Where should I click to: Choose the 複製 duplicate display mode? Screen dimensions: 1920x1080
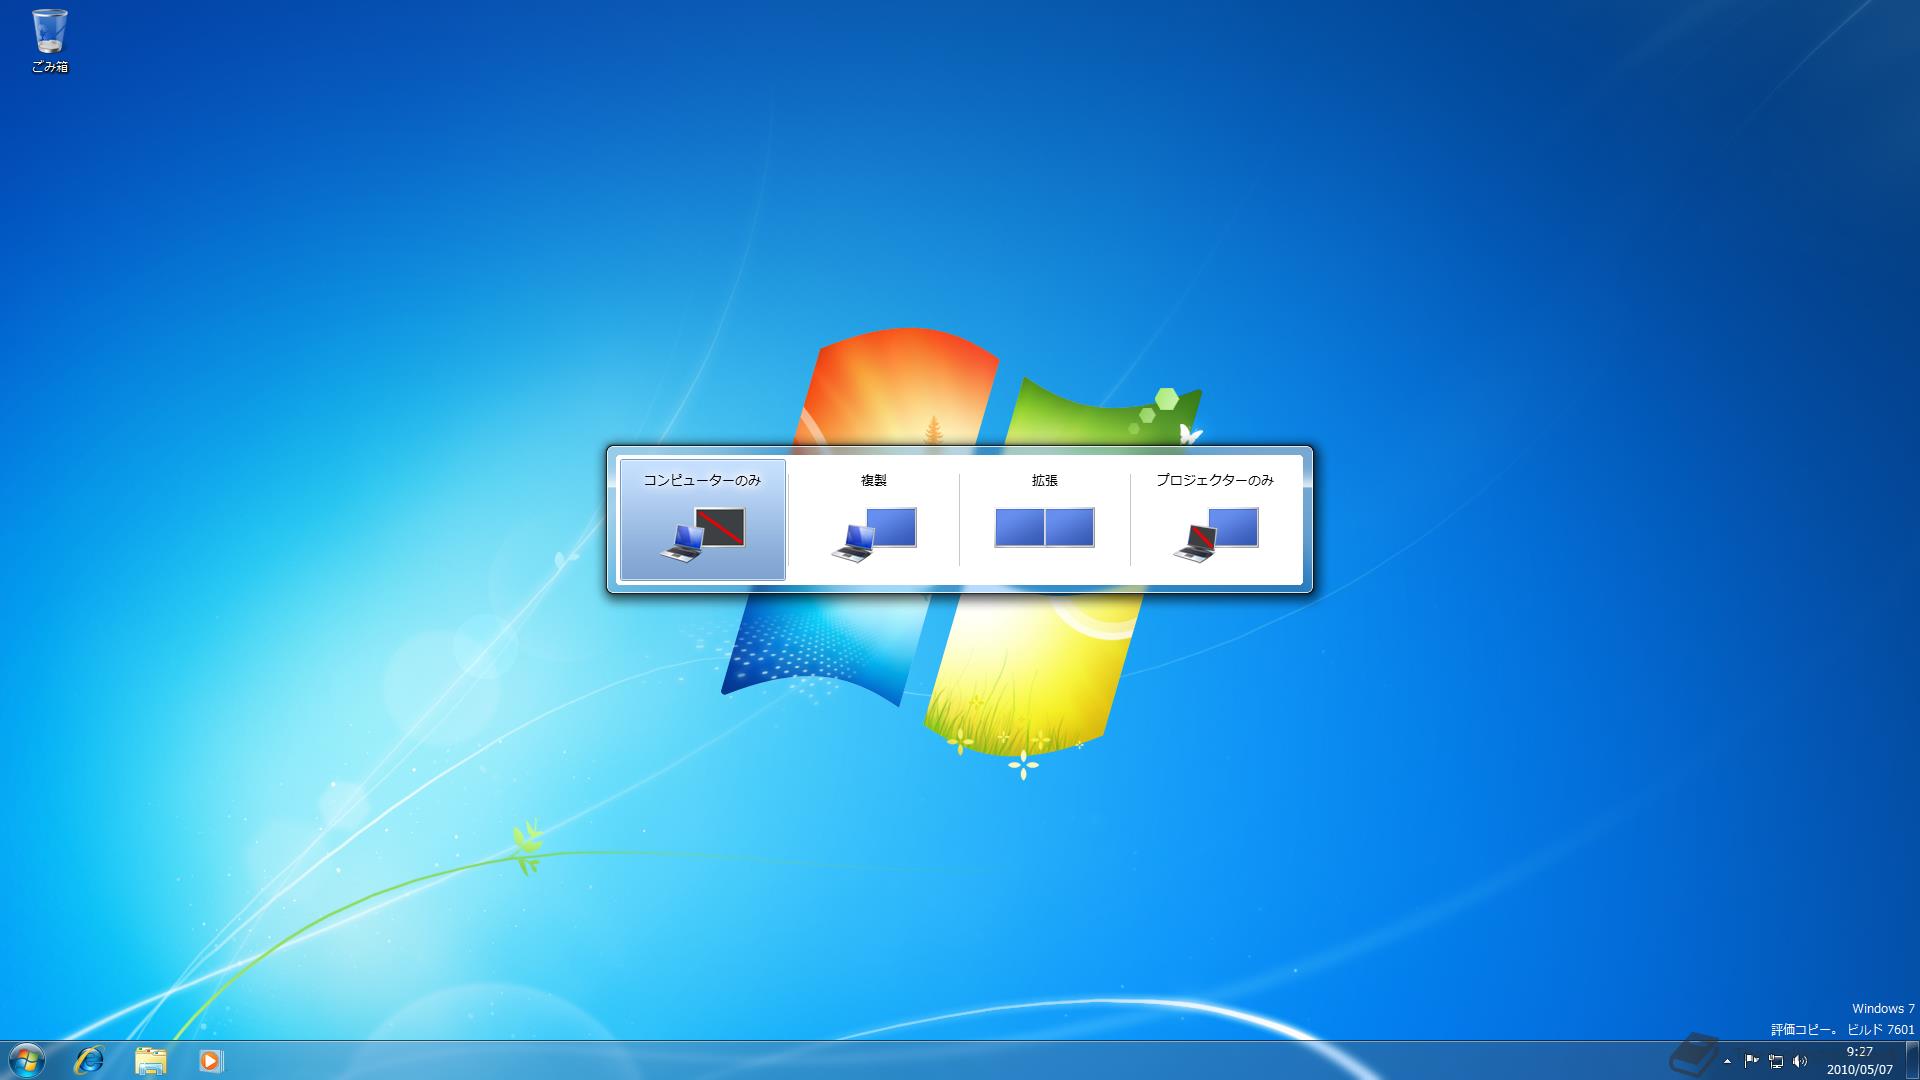click(873, 519)
